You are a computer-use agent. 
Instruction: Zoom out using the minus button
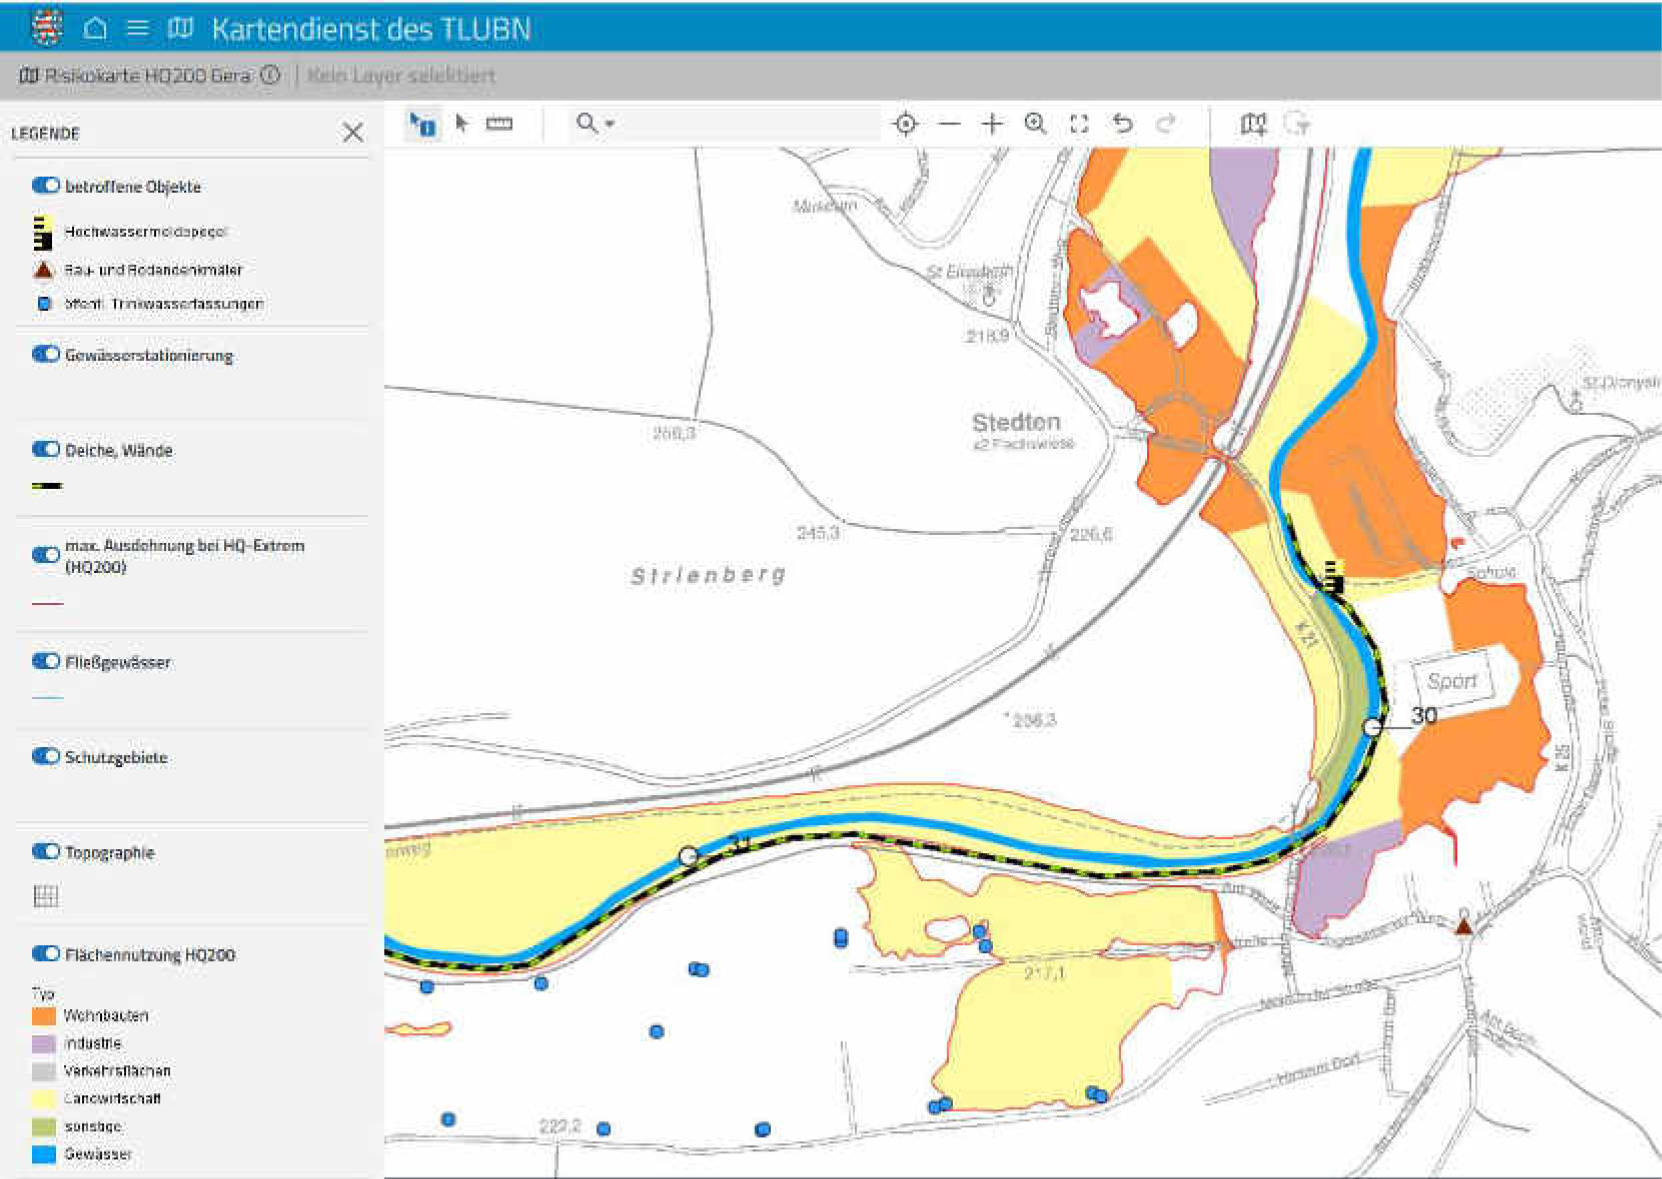point(949,123)
